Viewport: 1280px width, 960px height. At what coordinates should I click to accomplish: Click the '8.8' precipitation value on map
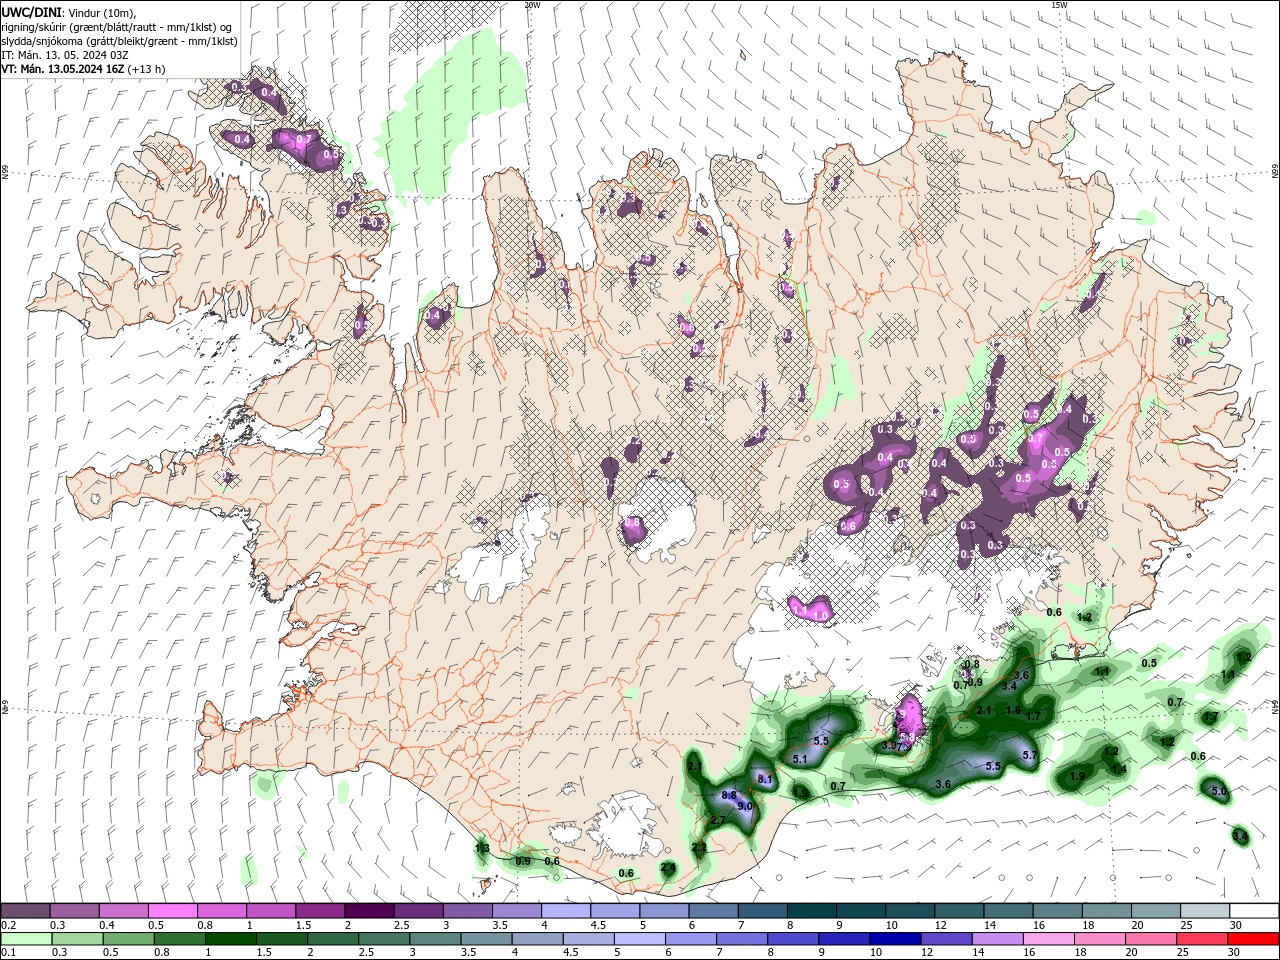click(x=729, y=795)
